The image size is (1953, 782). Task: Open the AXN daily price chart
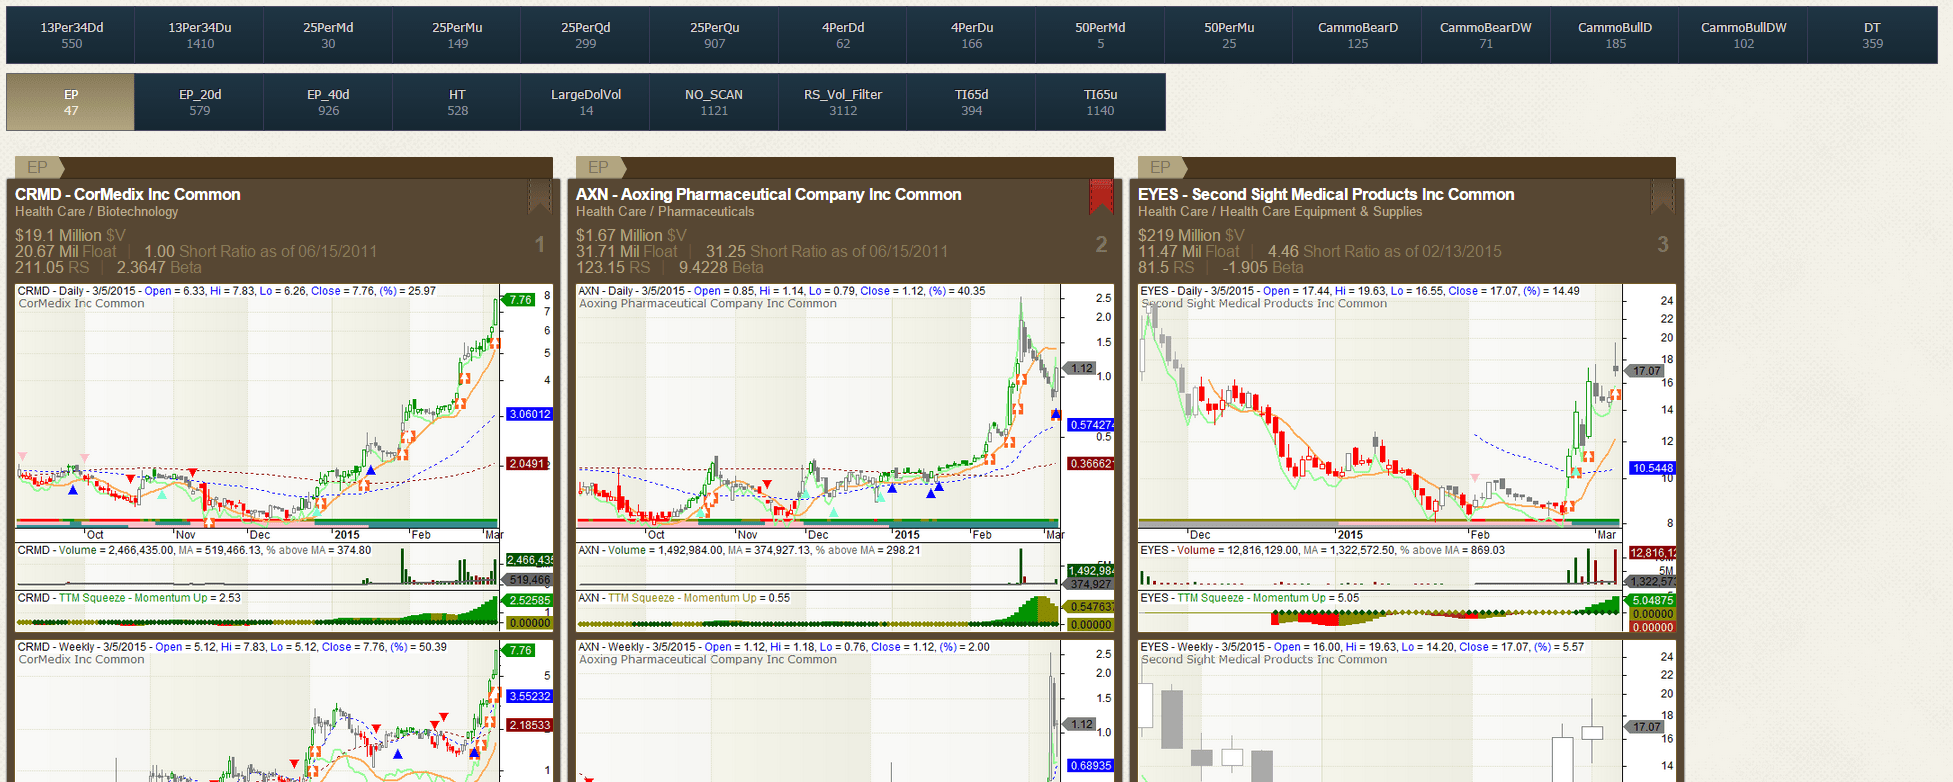coord(845,412)
